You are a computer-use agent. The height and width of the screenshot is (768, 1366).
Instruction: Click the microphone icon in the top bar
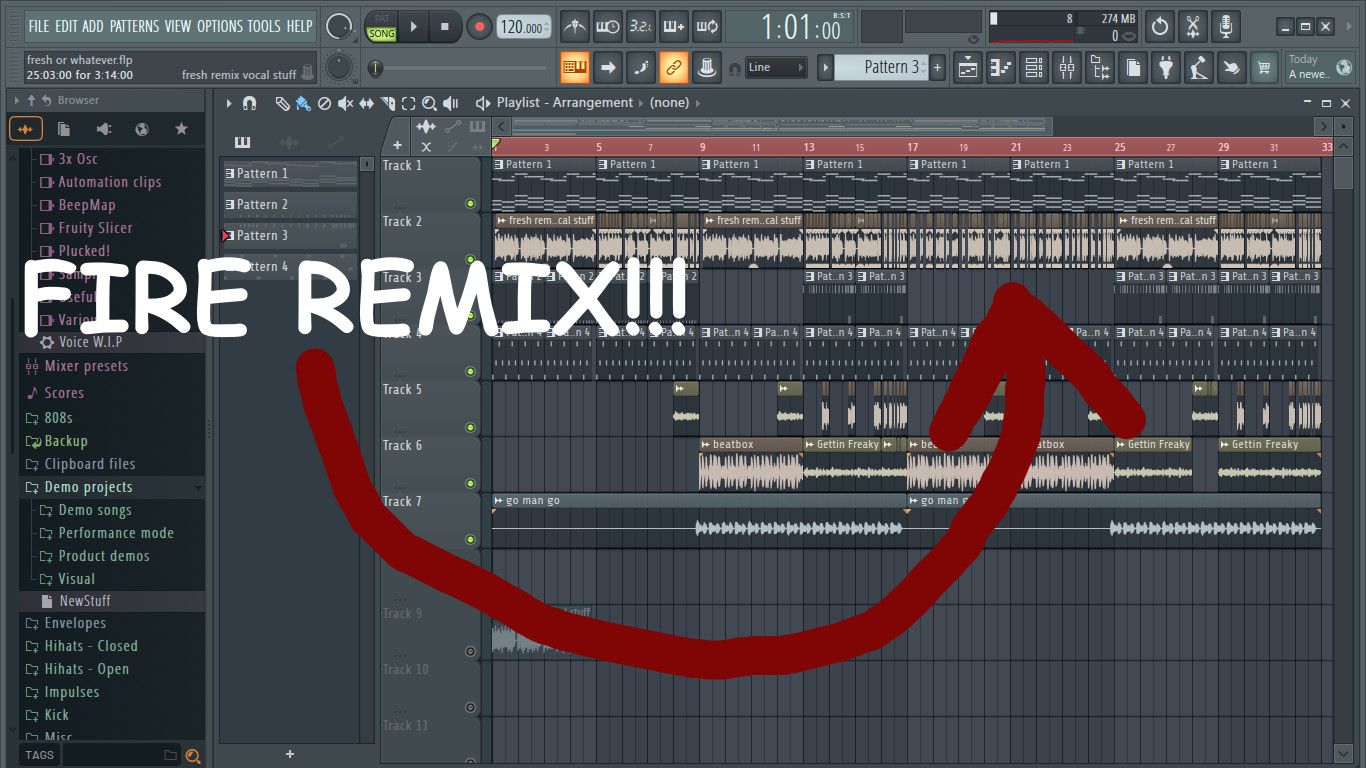click(1225, 26)
